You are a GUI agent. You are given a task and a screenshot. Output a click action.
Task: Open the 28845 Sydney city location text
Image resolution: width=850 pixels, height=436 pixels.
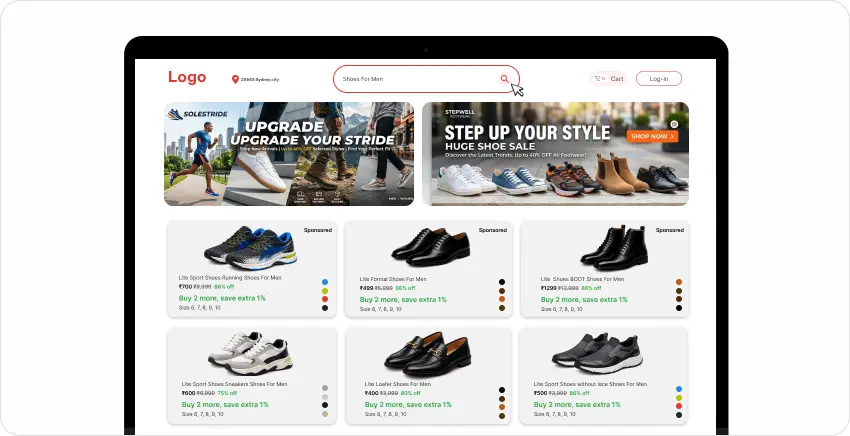pos(260,80)
